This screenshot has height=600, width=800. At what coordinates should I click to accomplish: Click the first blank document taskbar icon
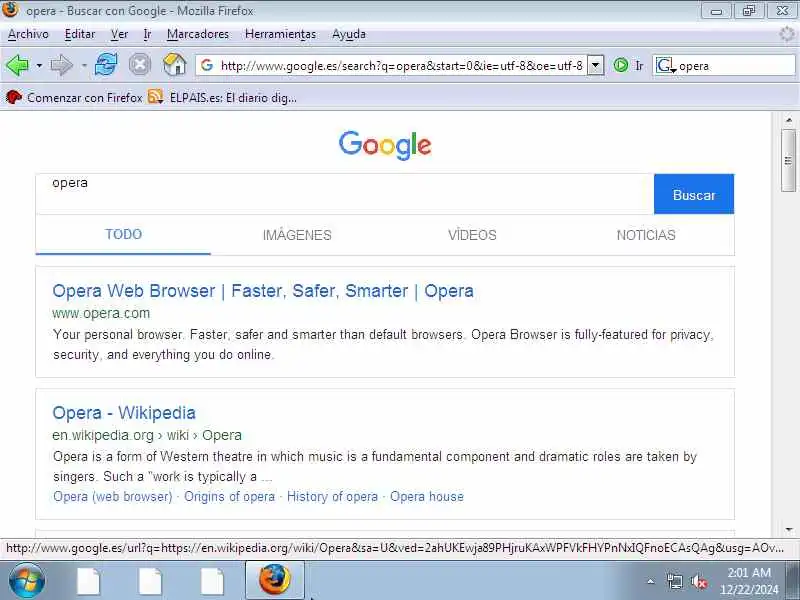tap(89, 581)
